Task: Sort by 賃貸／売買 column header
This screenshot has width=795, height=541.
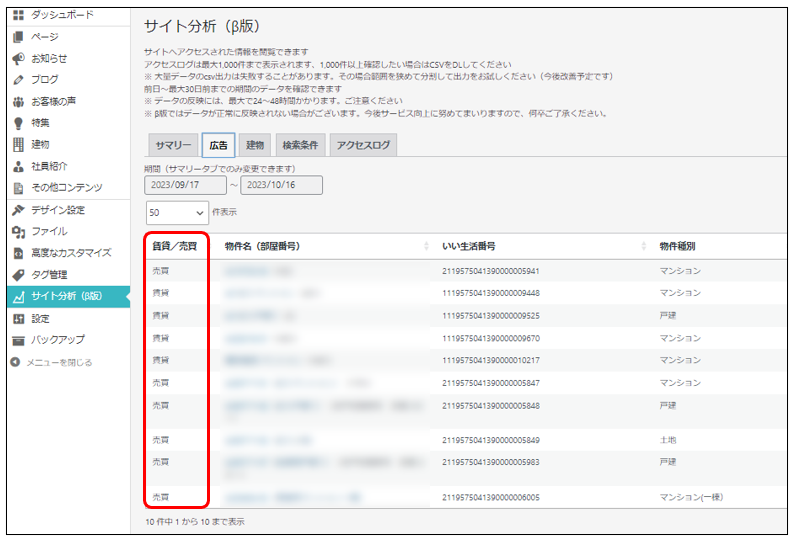Action: pyautogui.click(x=174, y=246)
